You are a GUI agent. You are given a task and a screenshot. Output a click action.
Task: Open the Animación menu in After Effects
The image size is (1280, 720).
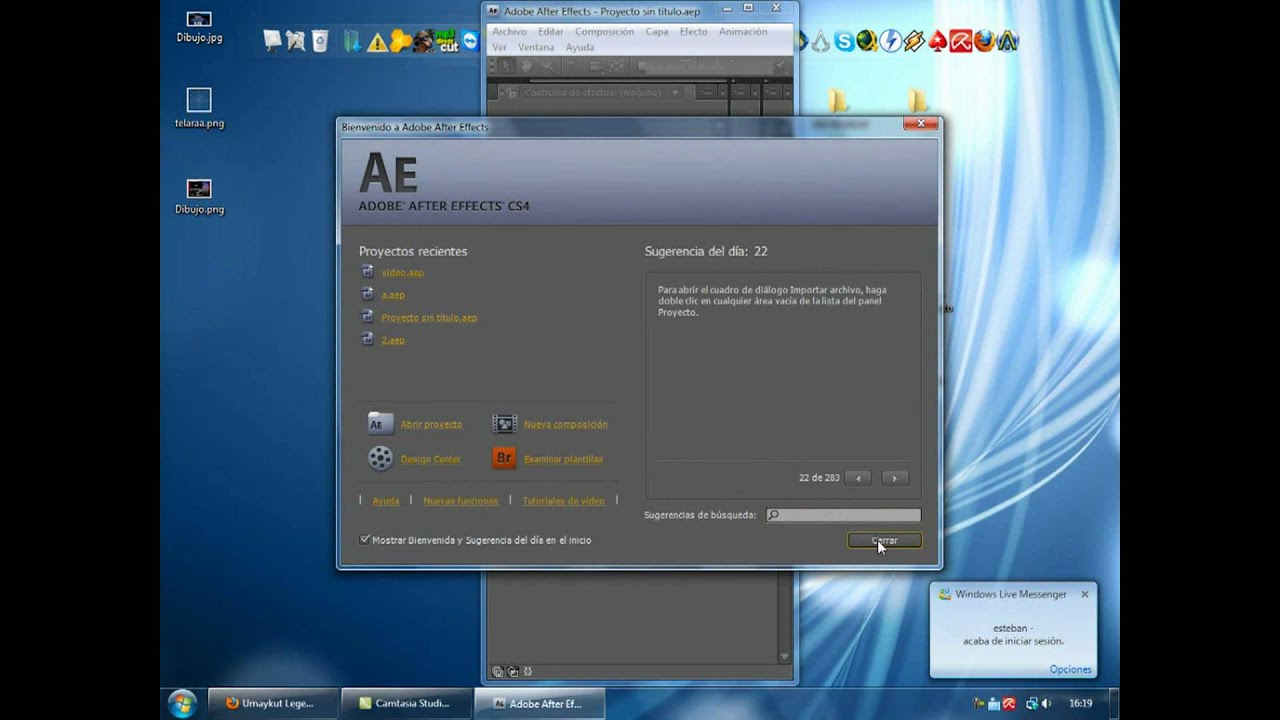tap(743, 32)
